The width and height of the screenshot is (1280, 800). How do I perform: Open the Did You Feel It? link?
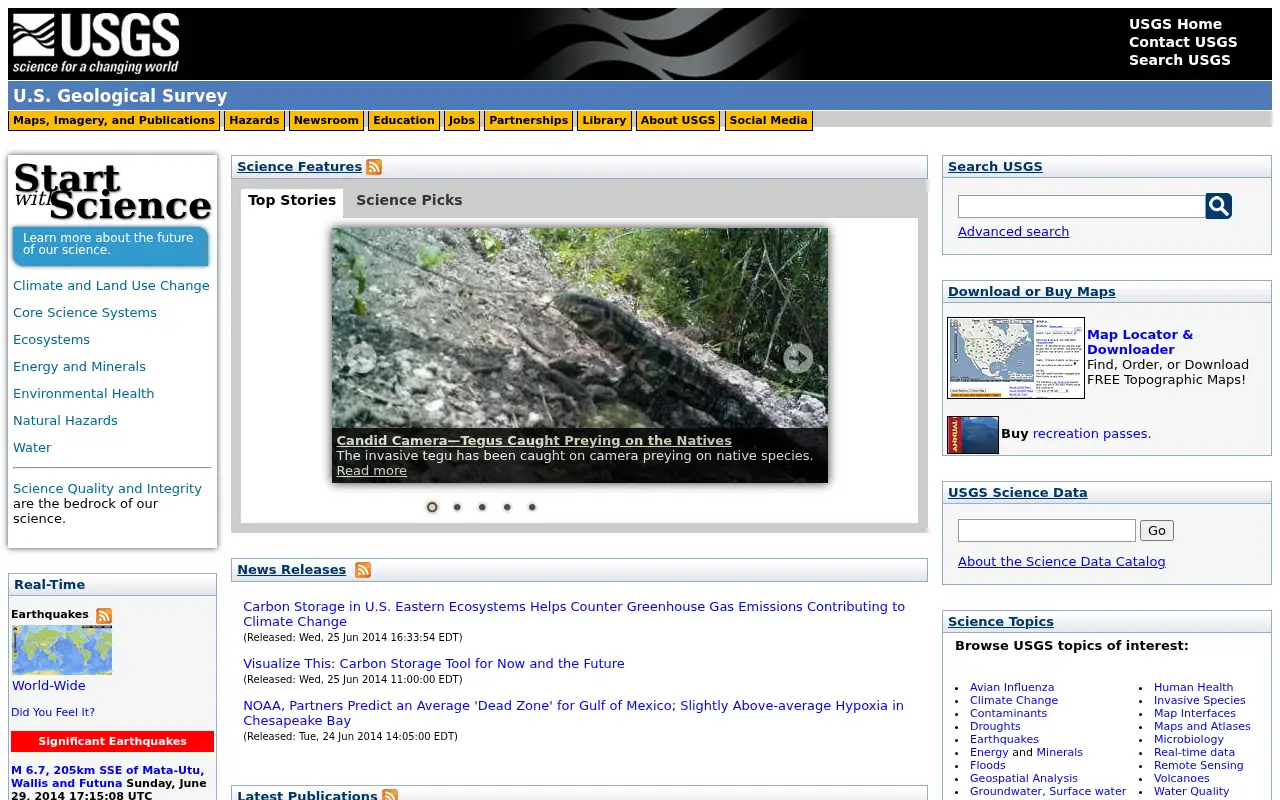tap(53, 713)
